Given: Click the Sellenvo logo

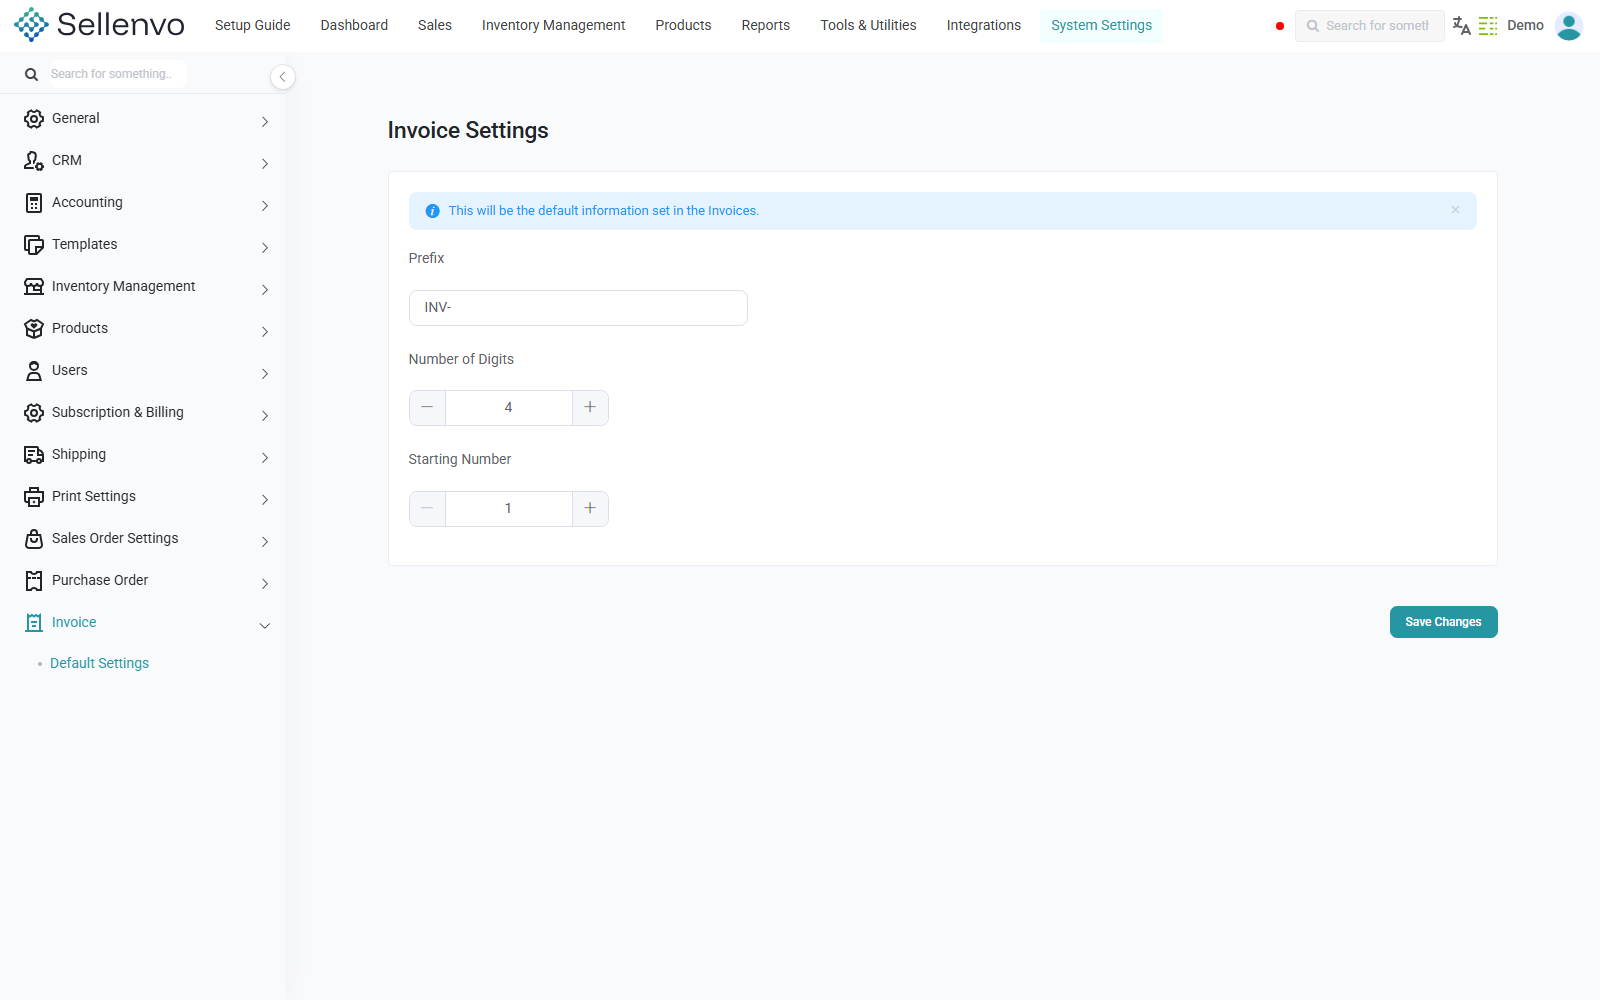Looking at the screenshot, I should click(99, 25).
